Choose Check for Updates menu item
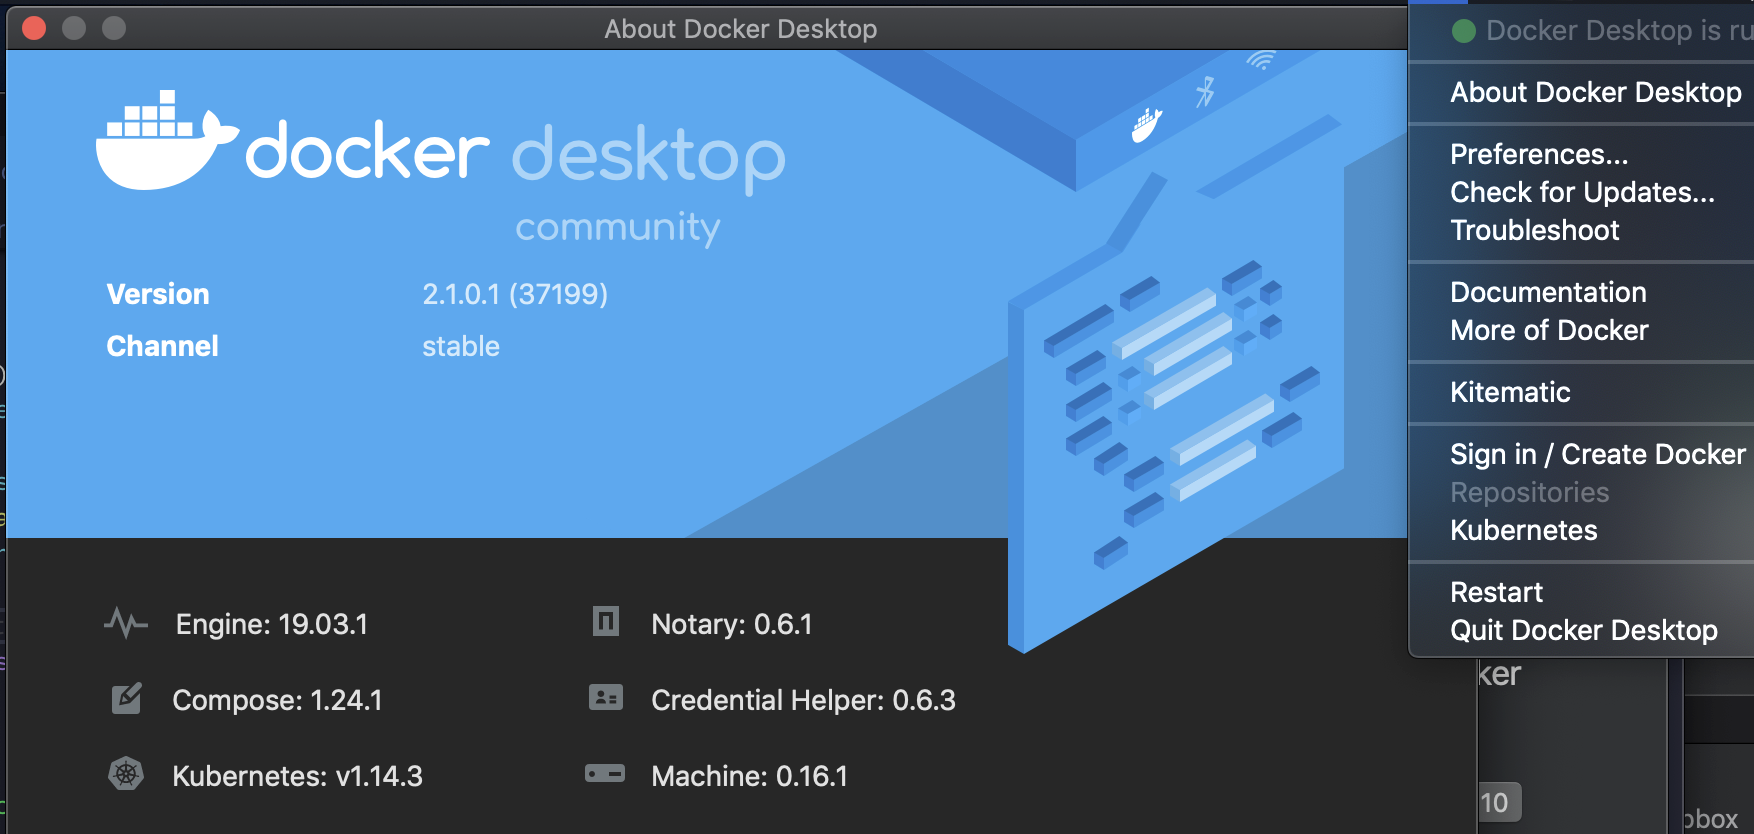 tap(1583, 192)
